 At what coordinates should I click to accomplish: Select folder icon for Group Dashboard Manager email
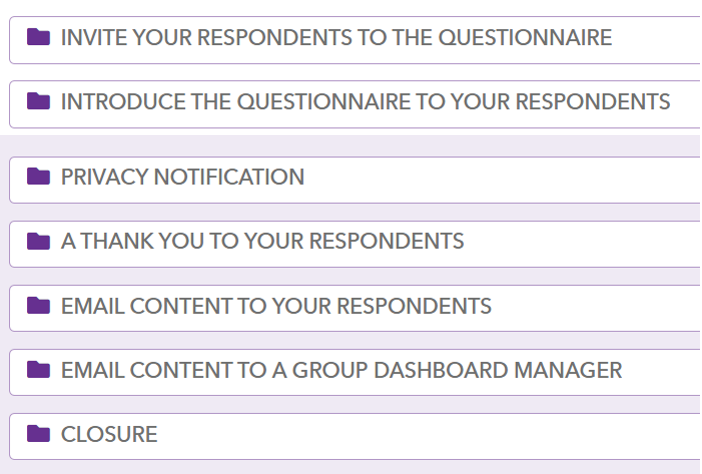[x=38, y=370]
